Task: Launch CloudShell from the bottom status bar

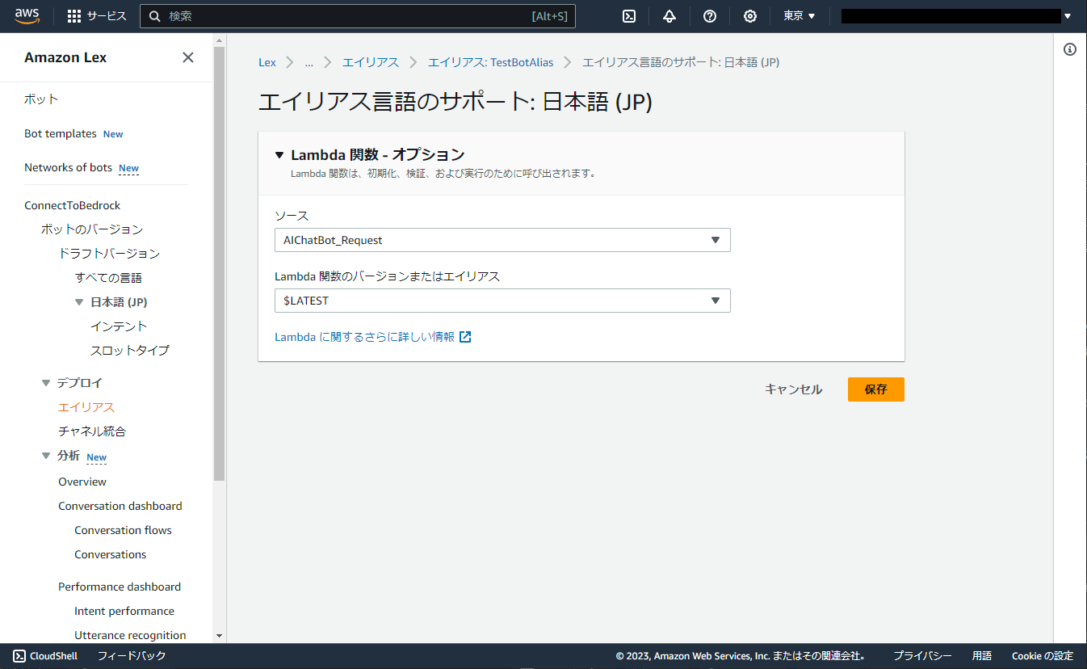Action: (x=44, y=656)
